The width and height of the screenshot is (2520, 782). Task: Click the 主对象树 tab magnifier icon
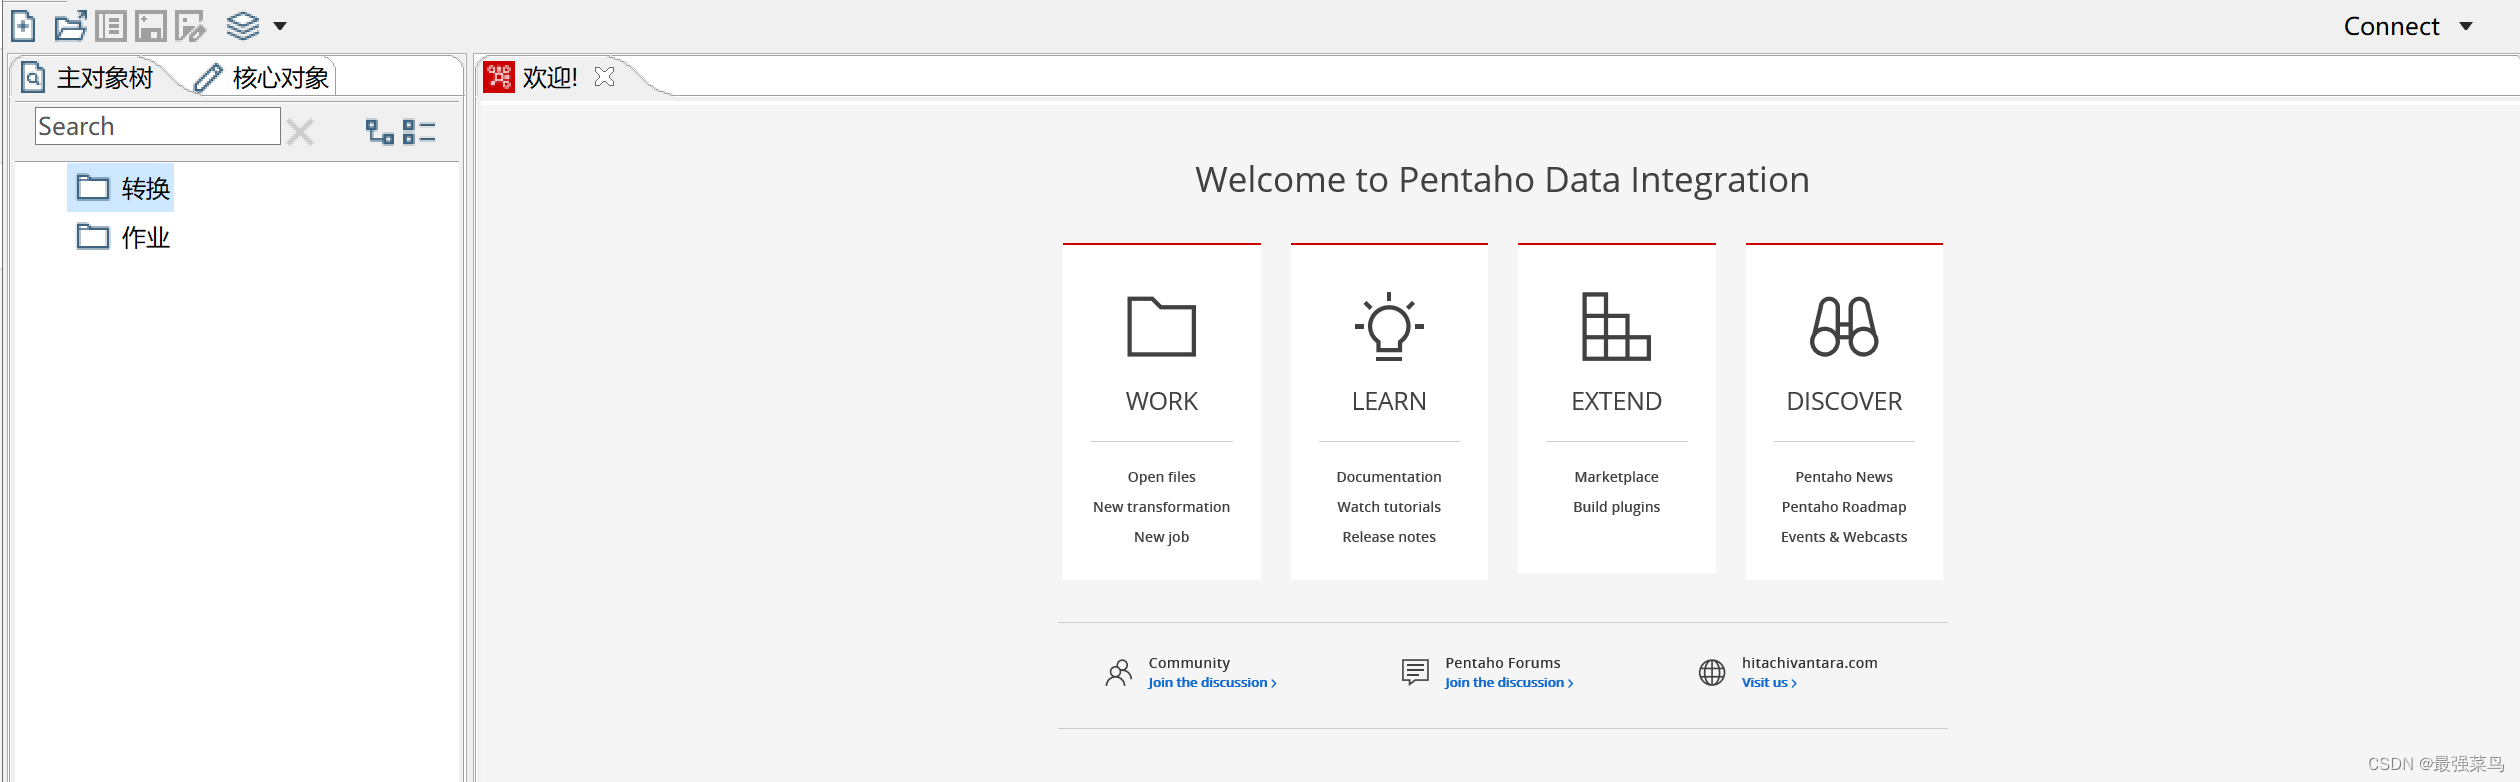(x=33, y=77)
